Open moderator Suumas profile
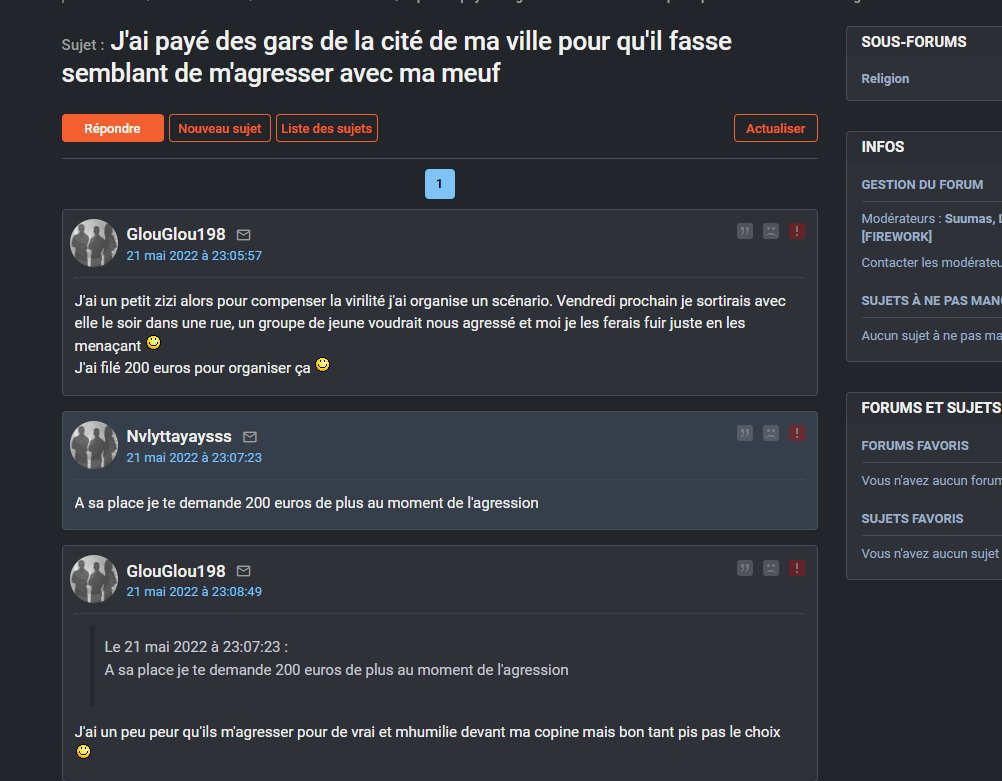 pos(969,219)
